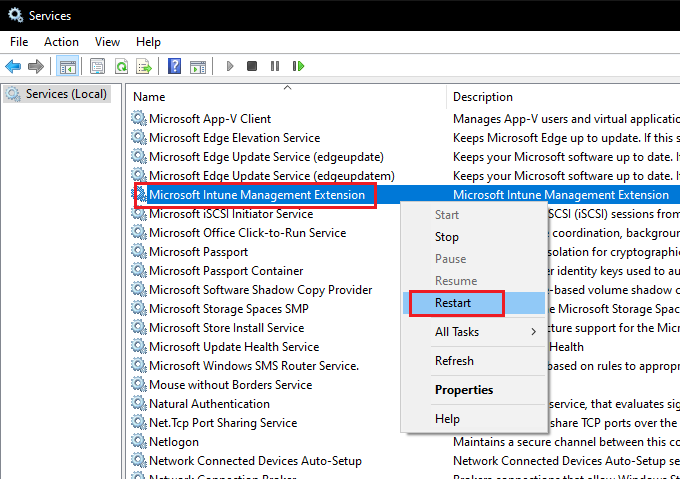Select Network Connected Devices Auto-Setup service

(255, 461)
